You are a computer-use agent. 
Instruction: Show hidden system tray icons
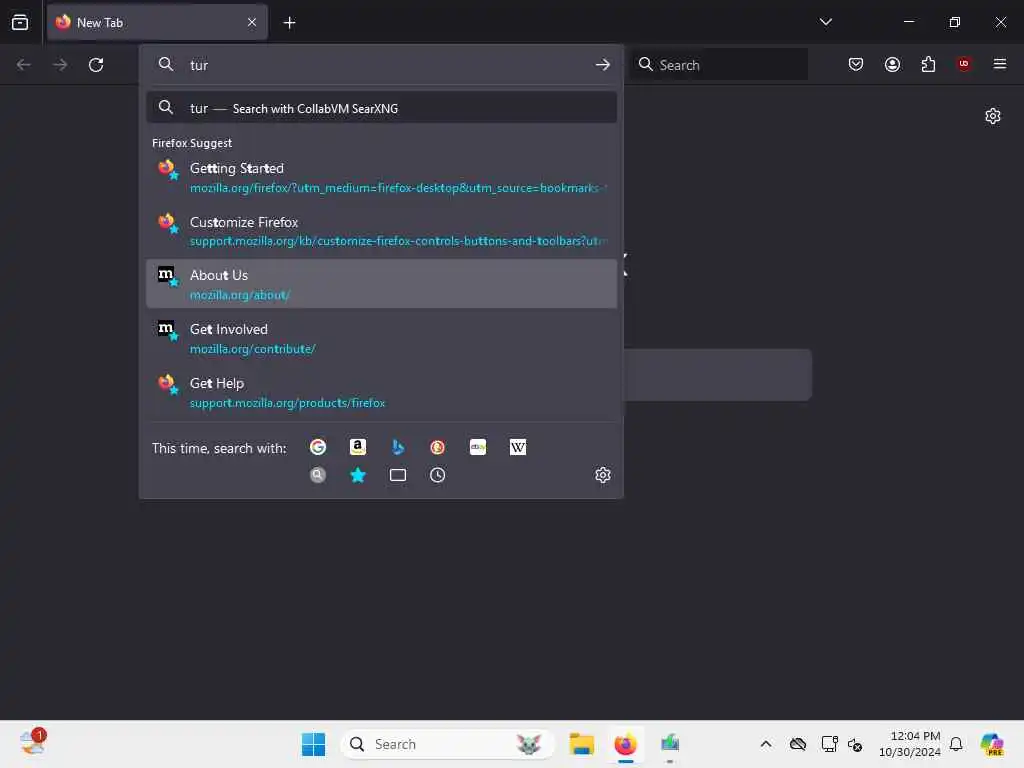766,744
